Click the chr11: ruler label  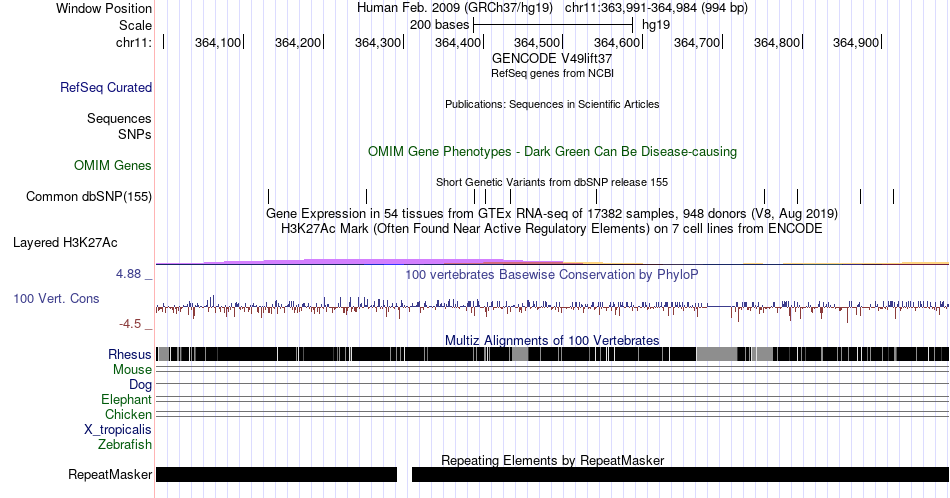(x=134, y=42)
